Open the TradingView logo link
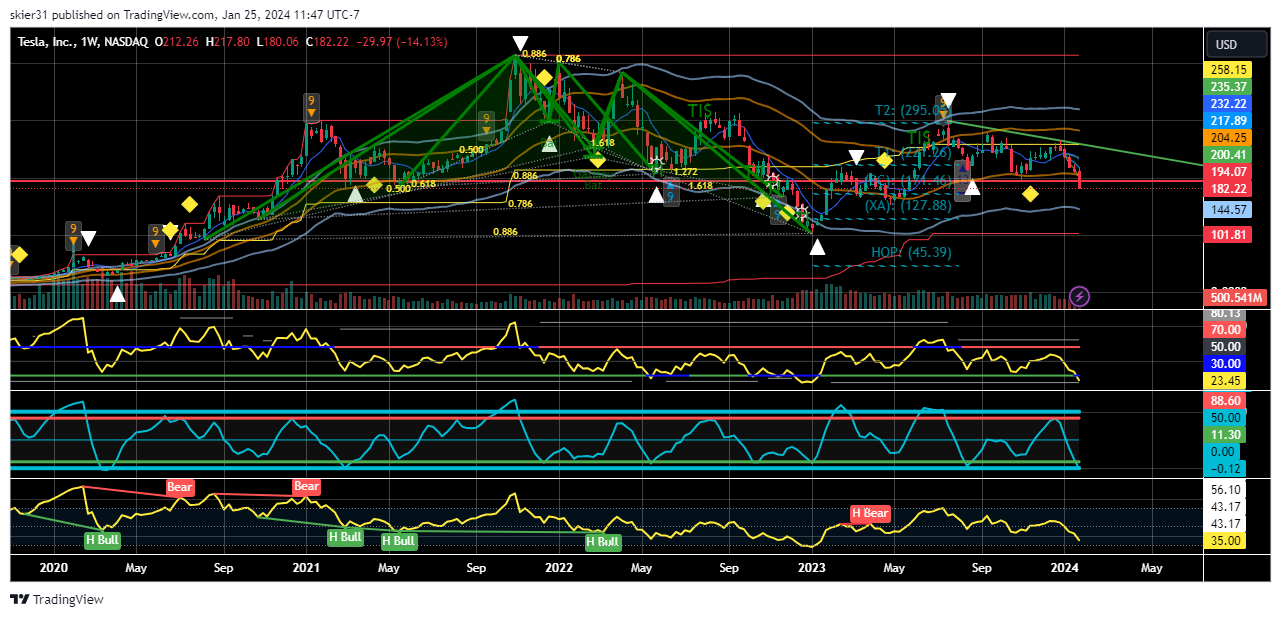This screenshot has height=617, width=1281. 57,599
